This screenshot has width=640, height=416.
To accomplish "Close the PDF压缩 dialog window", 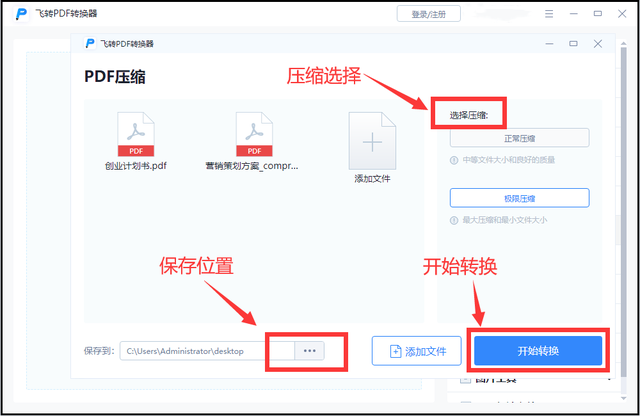I will (597, 44).
